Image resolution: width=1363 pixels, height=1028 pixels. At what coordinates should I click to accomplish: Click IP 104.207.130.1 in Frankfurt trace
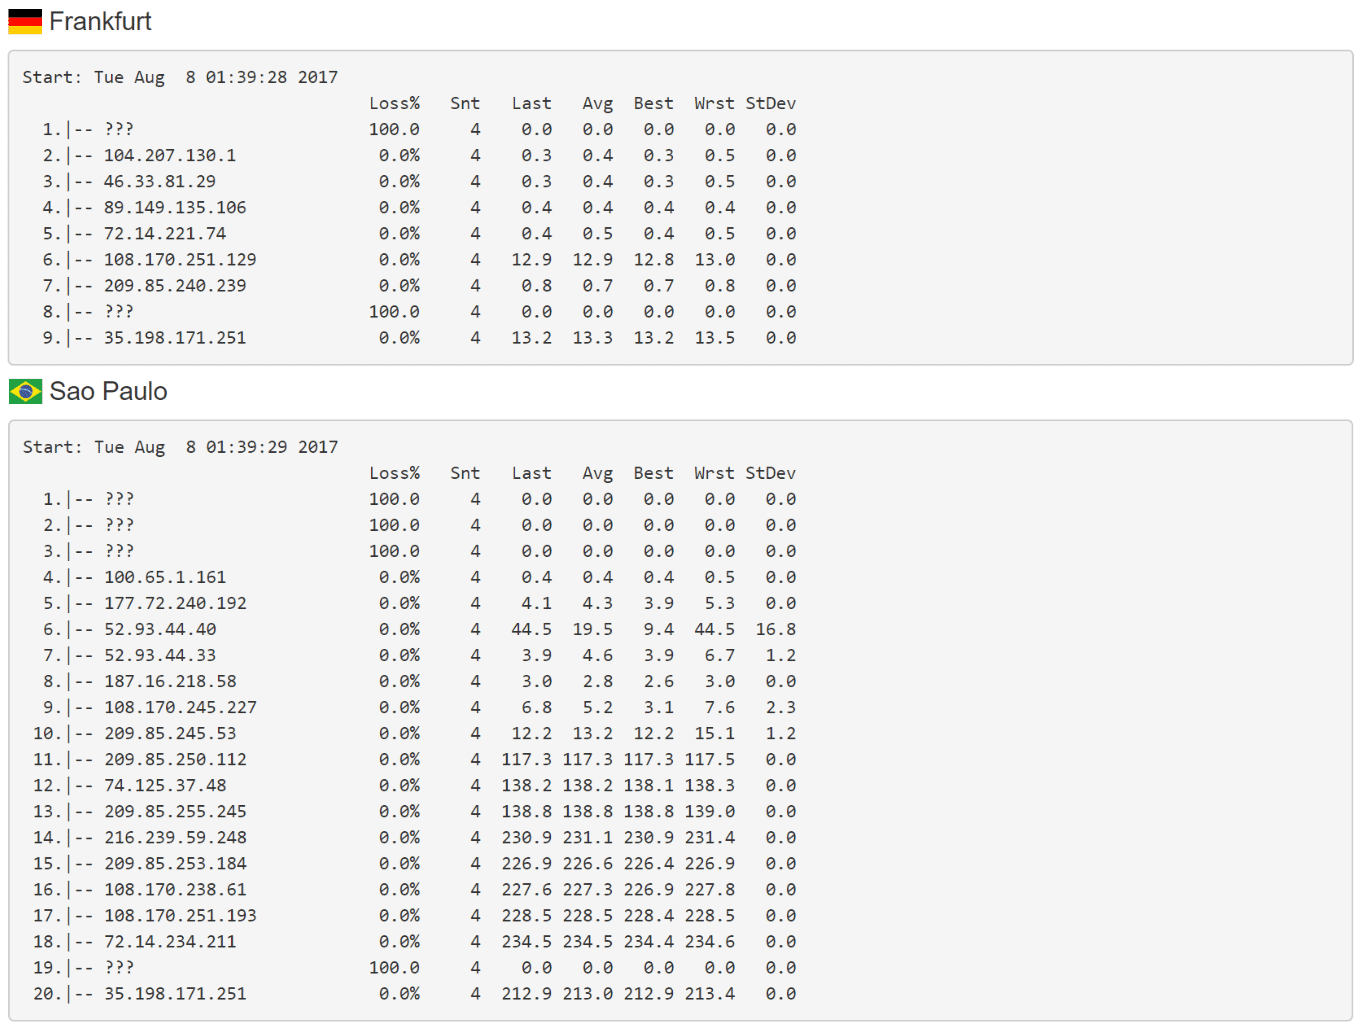[x=170, y=155]
